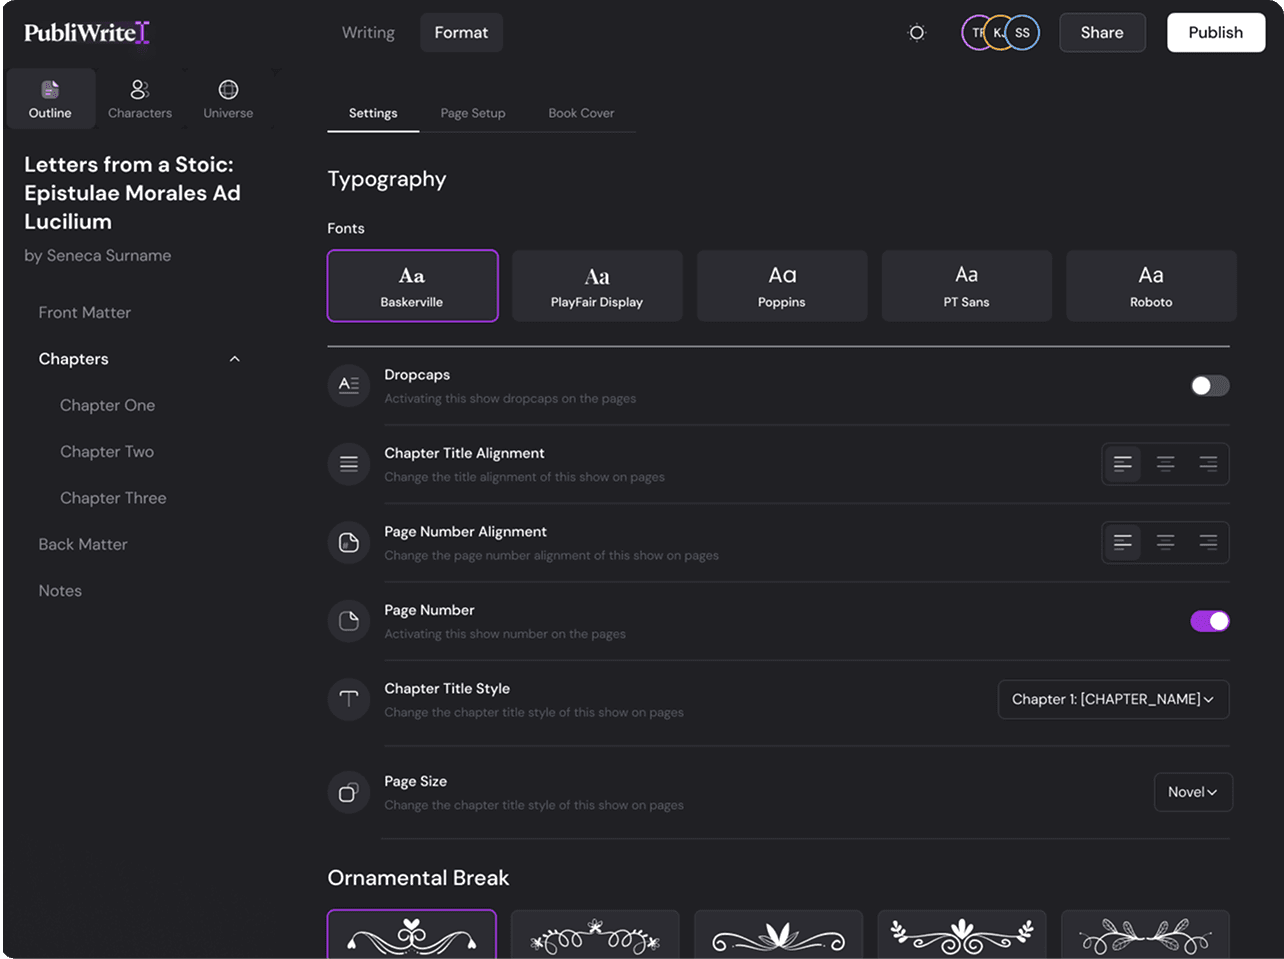Image resolution: width=1284 pixels, height=959 pixels.
Task: Click the Share button
Action: point(1102,33)
